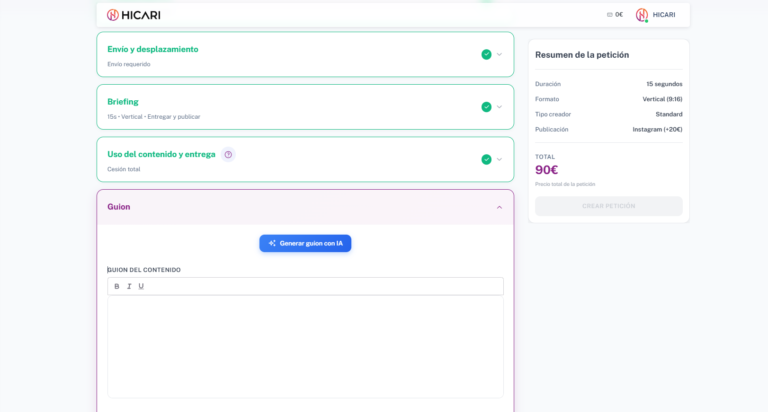
Task: Toggle italic formatting in the script editor
Action: click(x=129, y=286)
